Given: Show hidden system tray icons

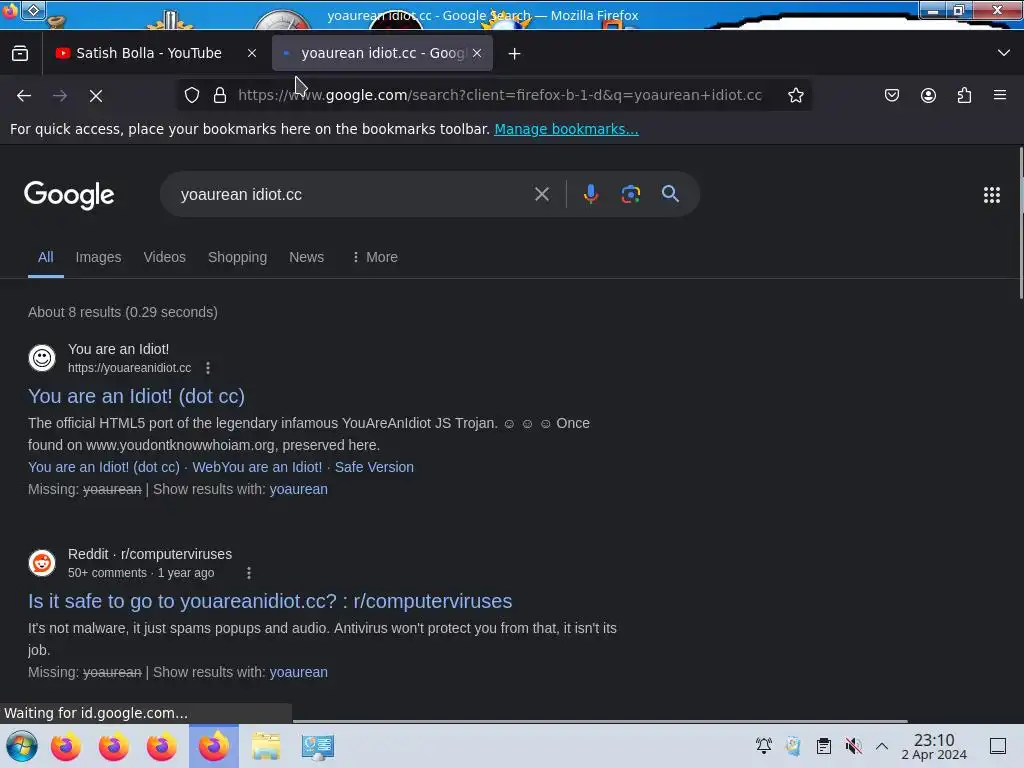Looking at the screenshot, I should (882, 746).
